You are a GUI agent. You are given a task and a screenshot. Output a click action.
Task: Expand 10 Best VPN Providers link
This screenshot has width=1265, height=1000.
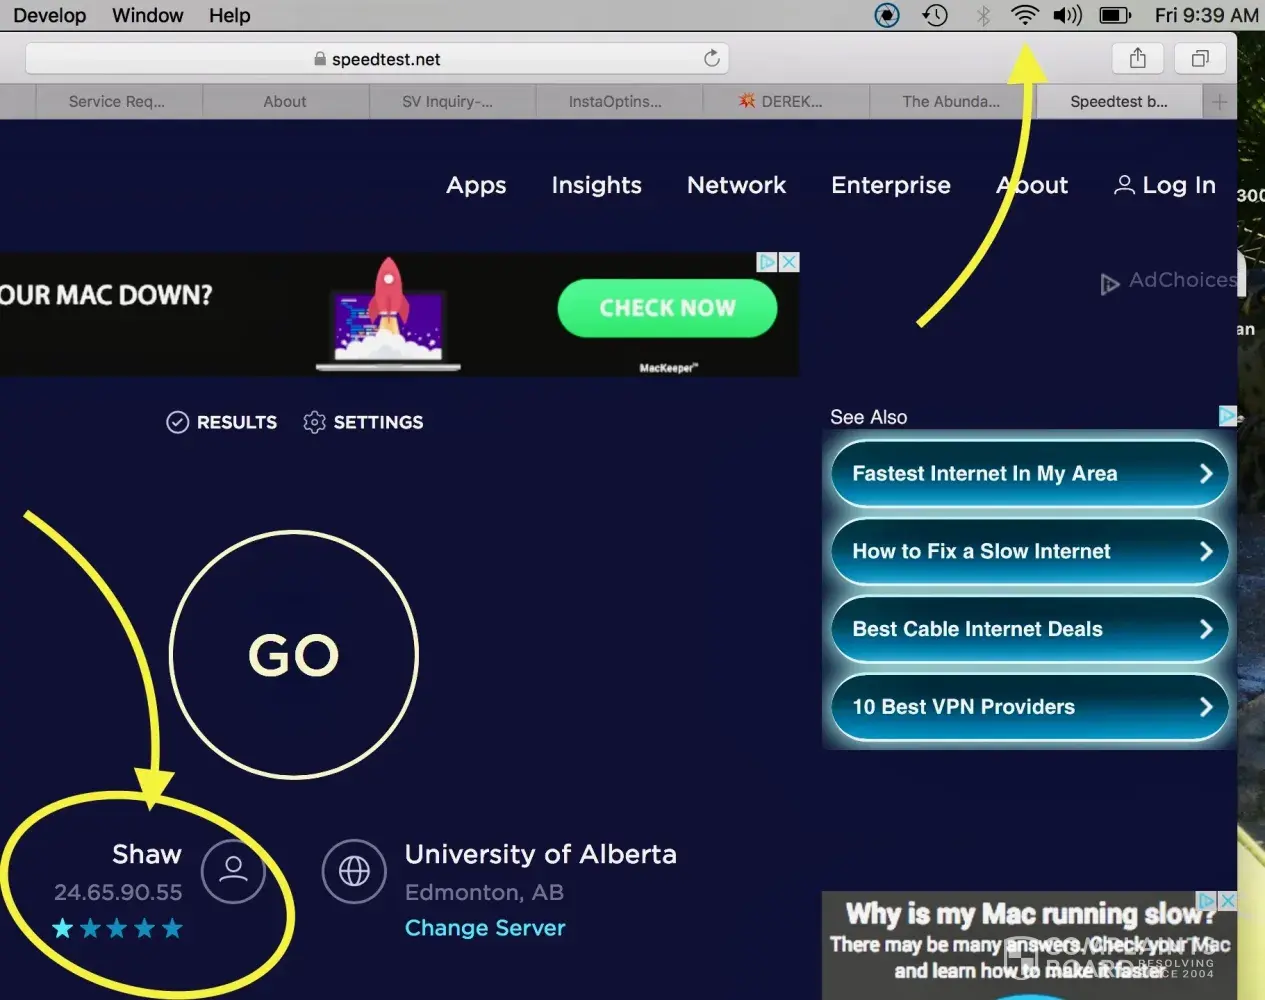1029,707
